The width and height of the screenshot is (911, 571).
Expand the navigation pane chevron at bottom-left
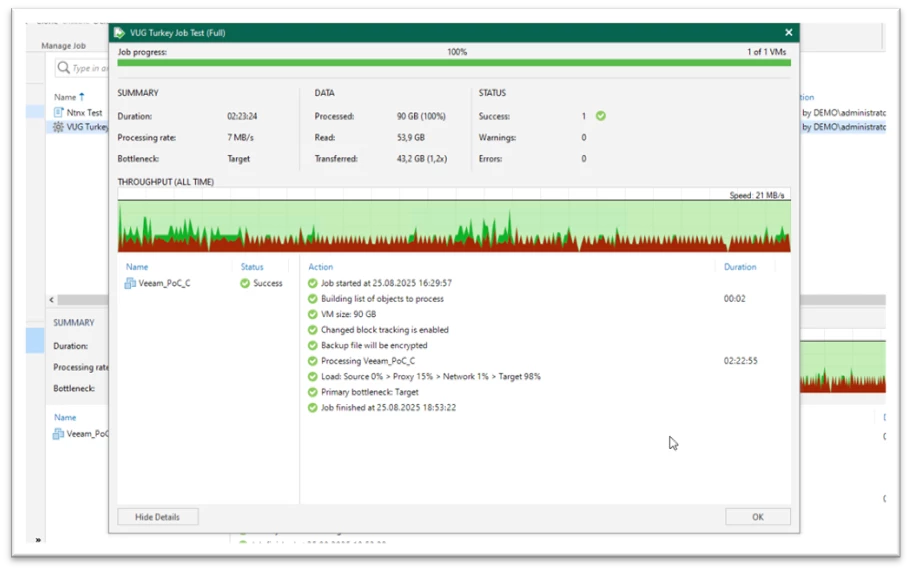pos(38,540)
